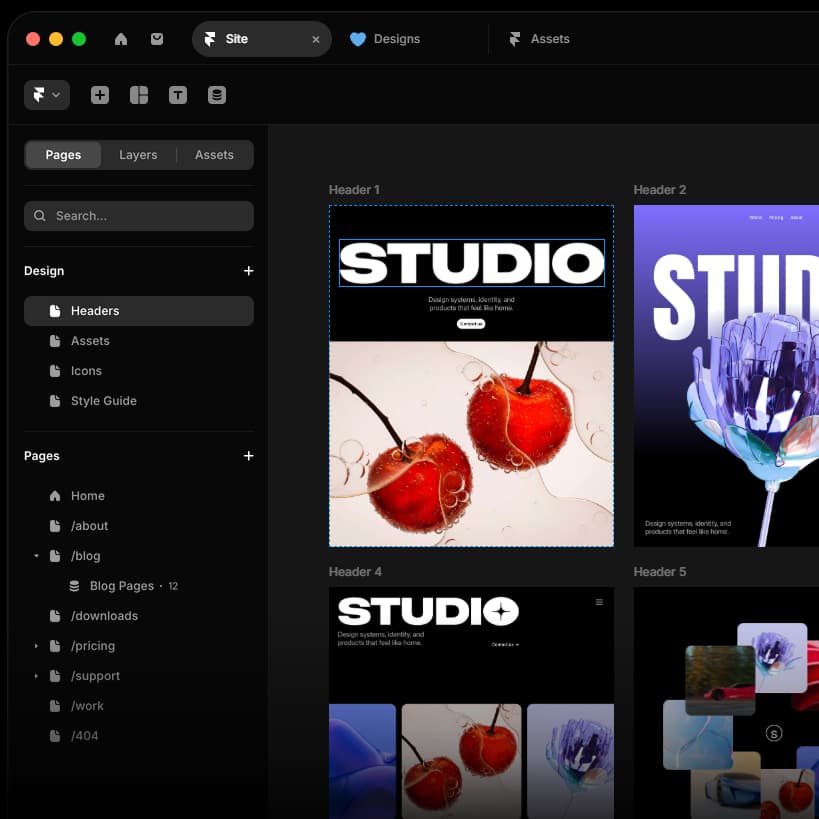Add a new page with the Pages plus button

pyautogui.click(x=248, y=455)
